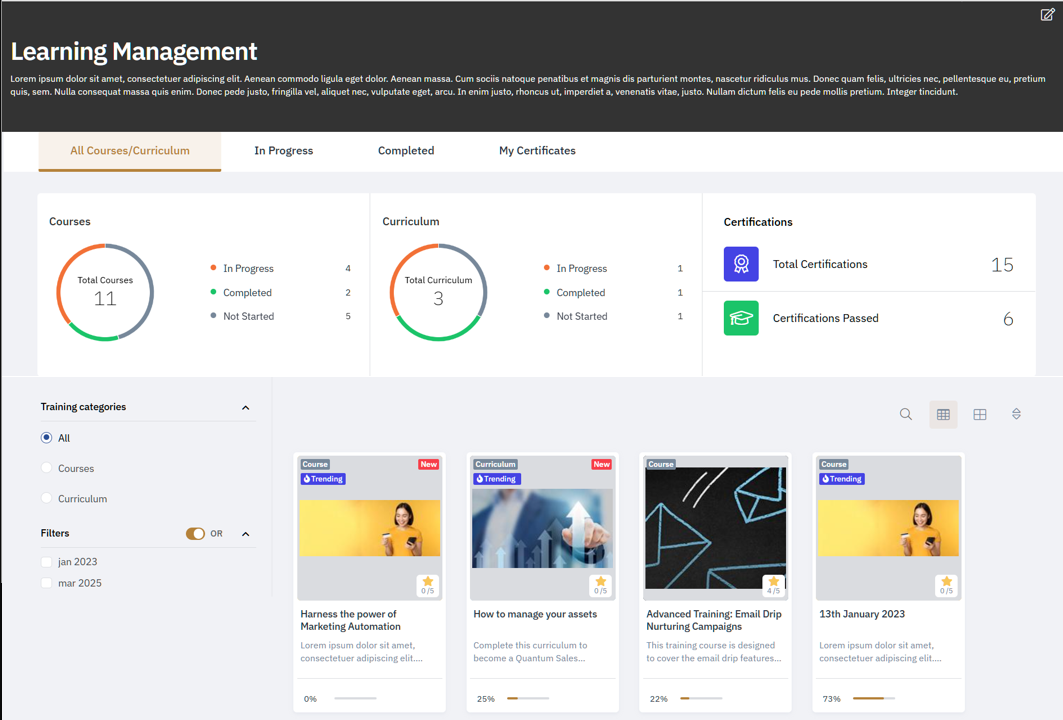Click the Certifications Passed graduation cap icon
1063x720 pixels.
(x=741, y=318)
